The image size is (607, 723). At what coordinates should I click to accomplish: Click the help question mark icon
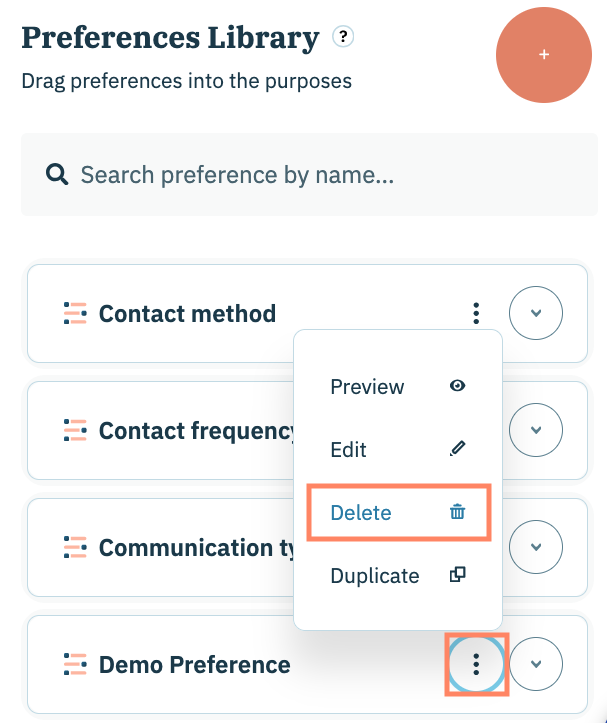[344, 38]
